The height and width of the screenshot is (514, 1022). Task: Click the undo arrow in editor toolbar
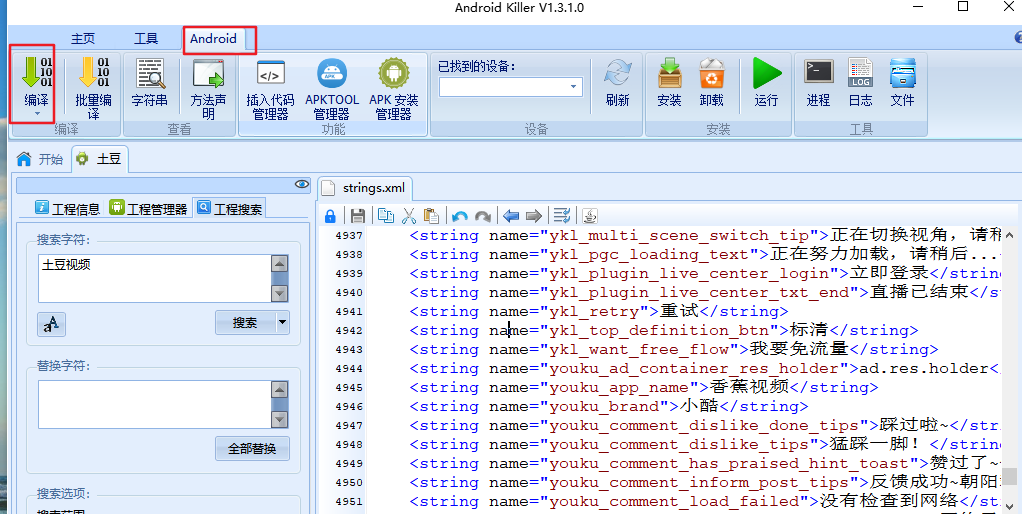(x=459, y=216)
